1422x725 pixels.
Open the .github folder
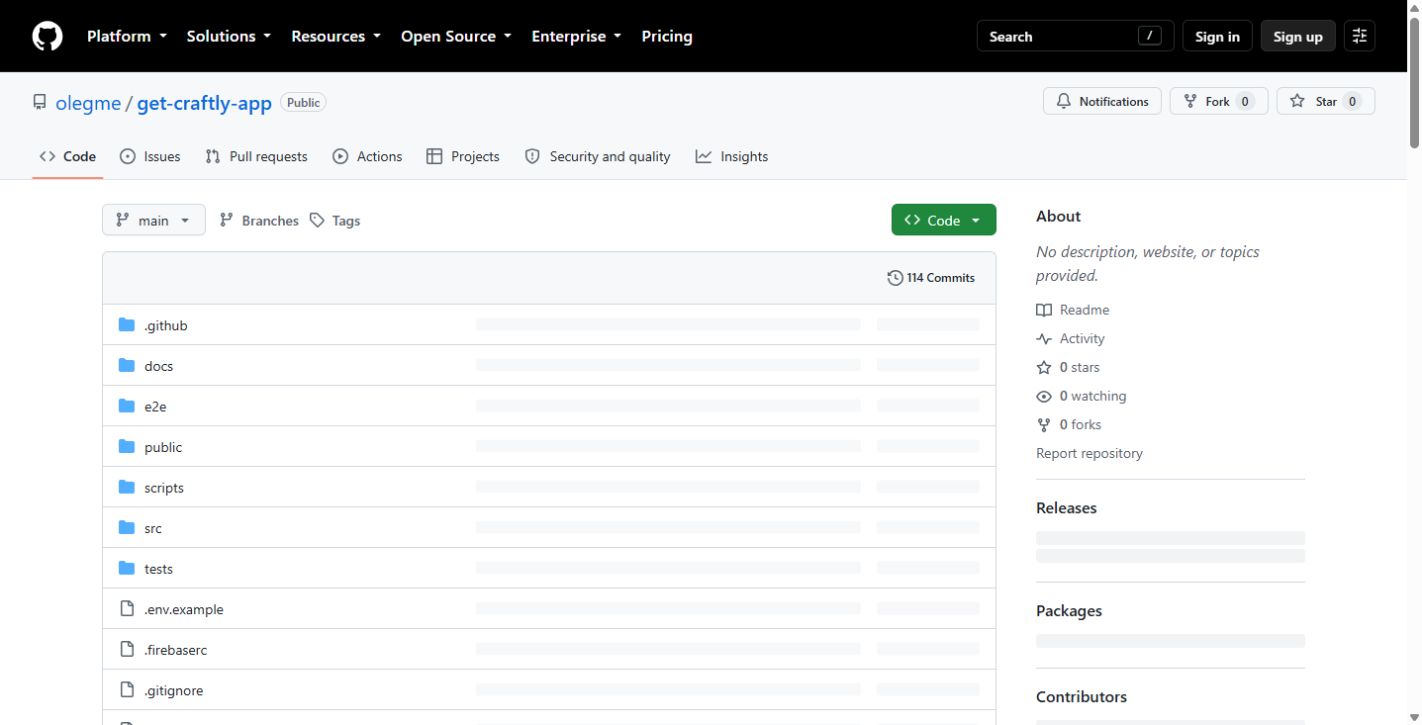click(x=166, y=326)
